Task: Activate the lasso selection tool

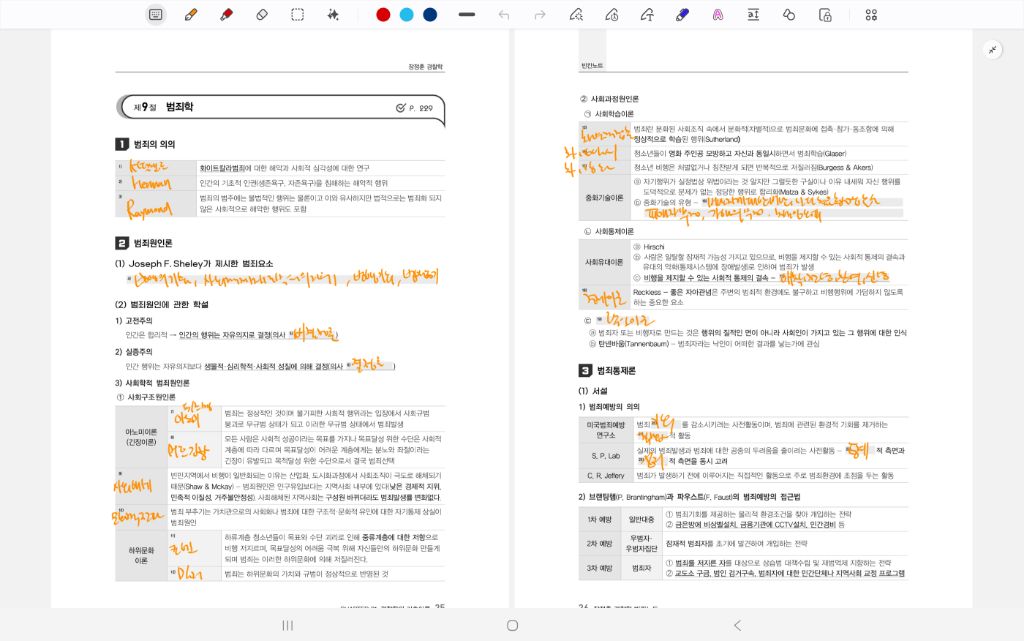Action: click(x=298, y=14)
